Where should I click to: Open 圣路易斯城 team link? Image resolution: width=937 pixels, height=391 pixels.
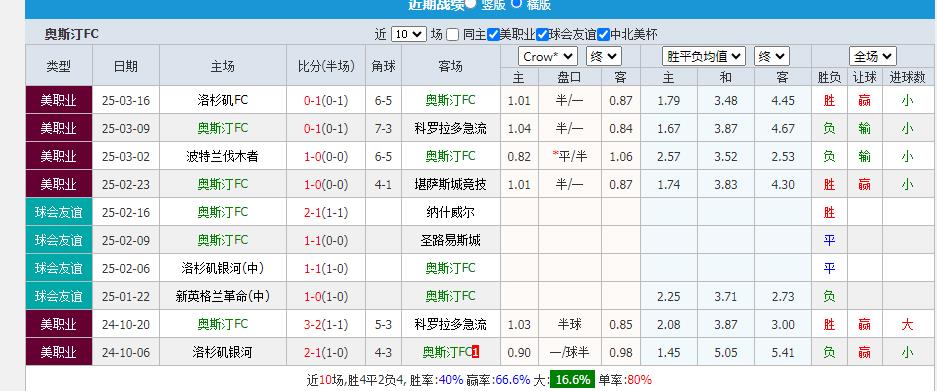[450, 241]
